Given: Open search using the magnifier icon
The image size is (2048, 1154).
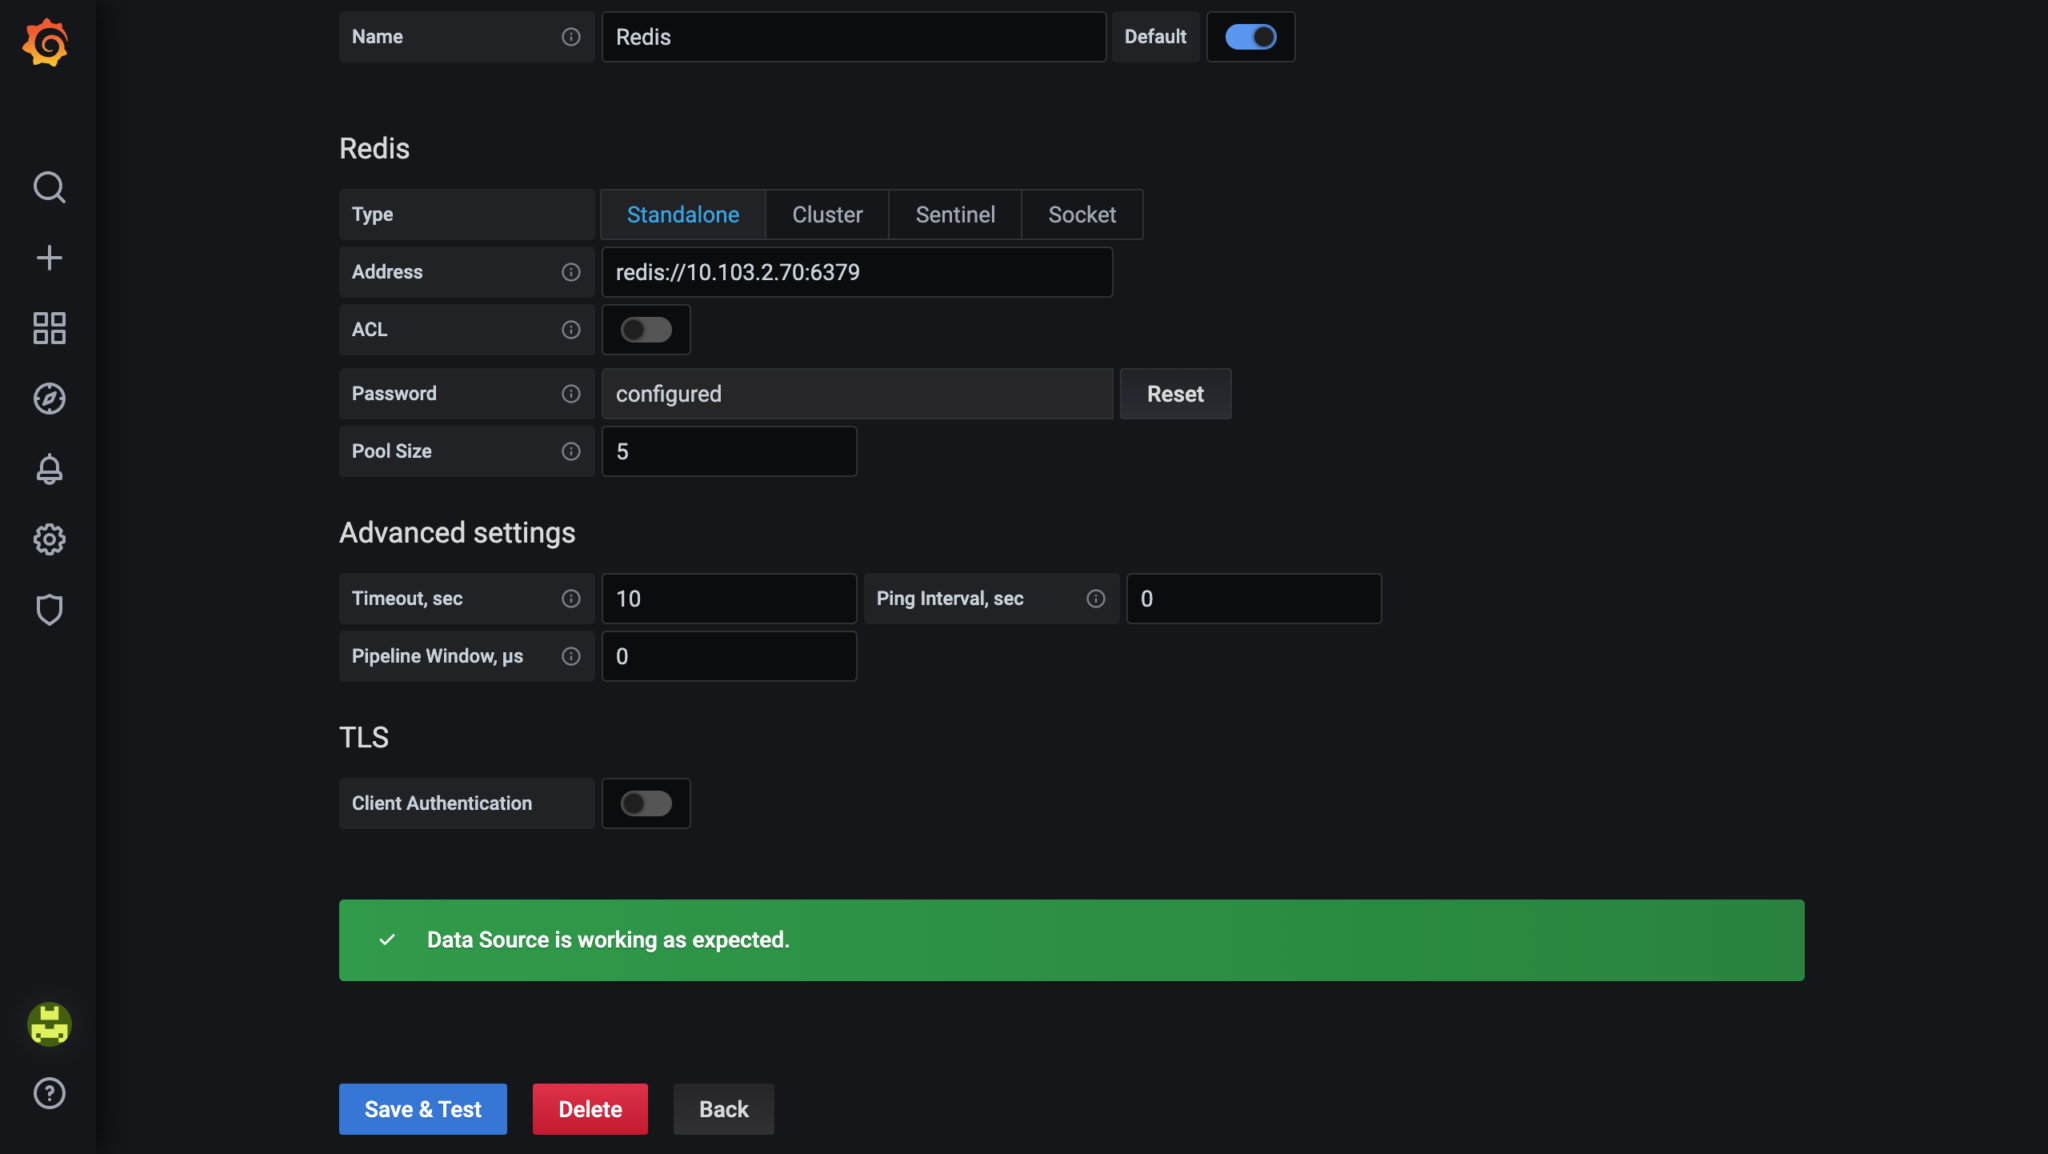Looking at the screenshot, I should pos(48,187).
